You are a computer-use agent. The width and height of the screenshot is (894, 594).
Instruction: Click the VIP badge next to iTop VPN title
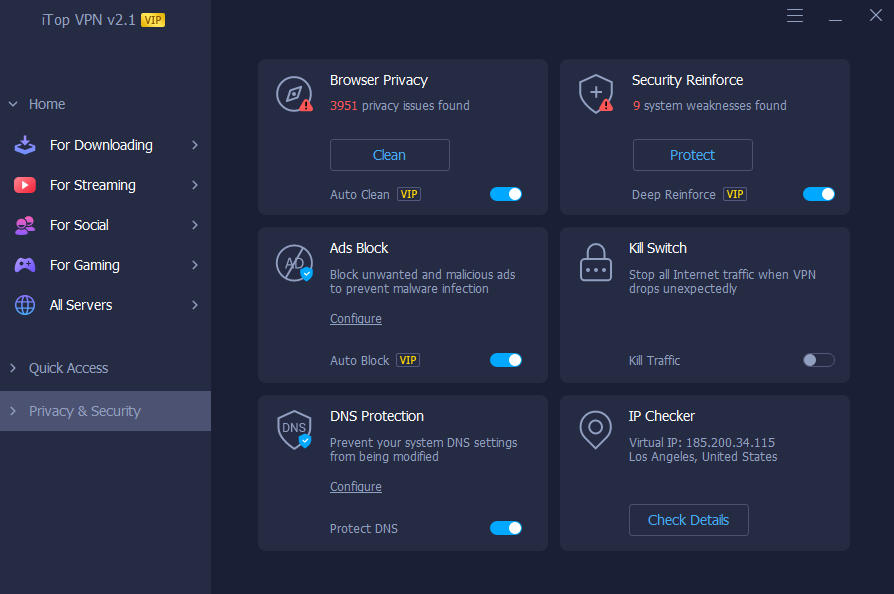pos(153,20)
